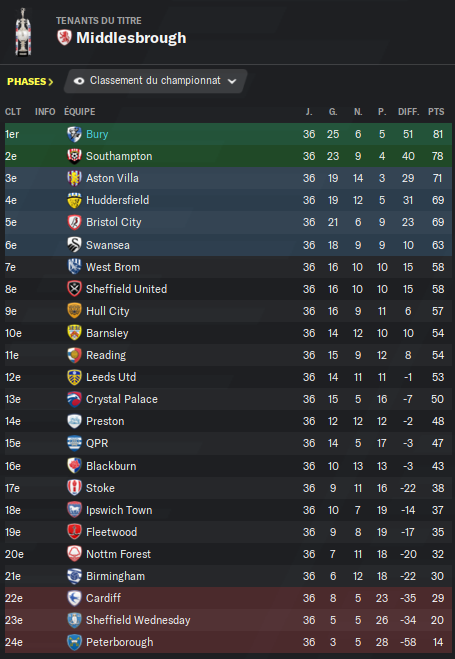455x659 pixels.
Task: Click the Huddersfield club badge
Action: pos(74,200)
